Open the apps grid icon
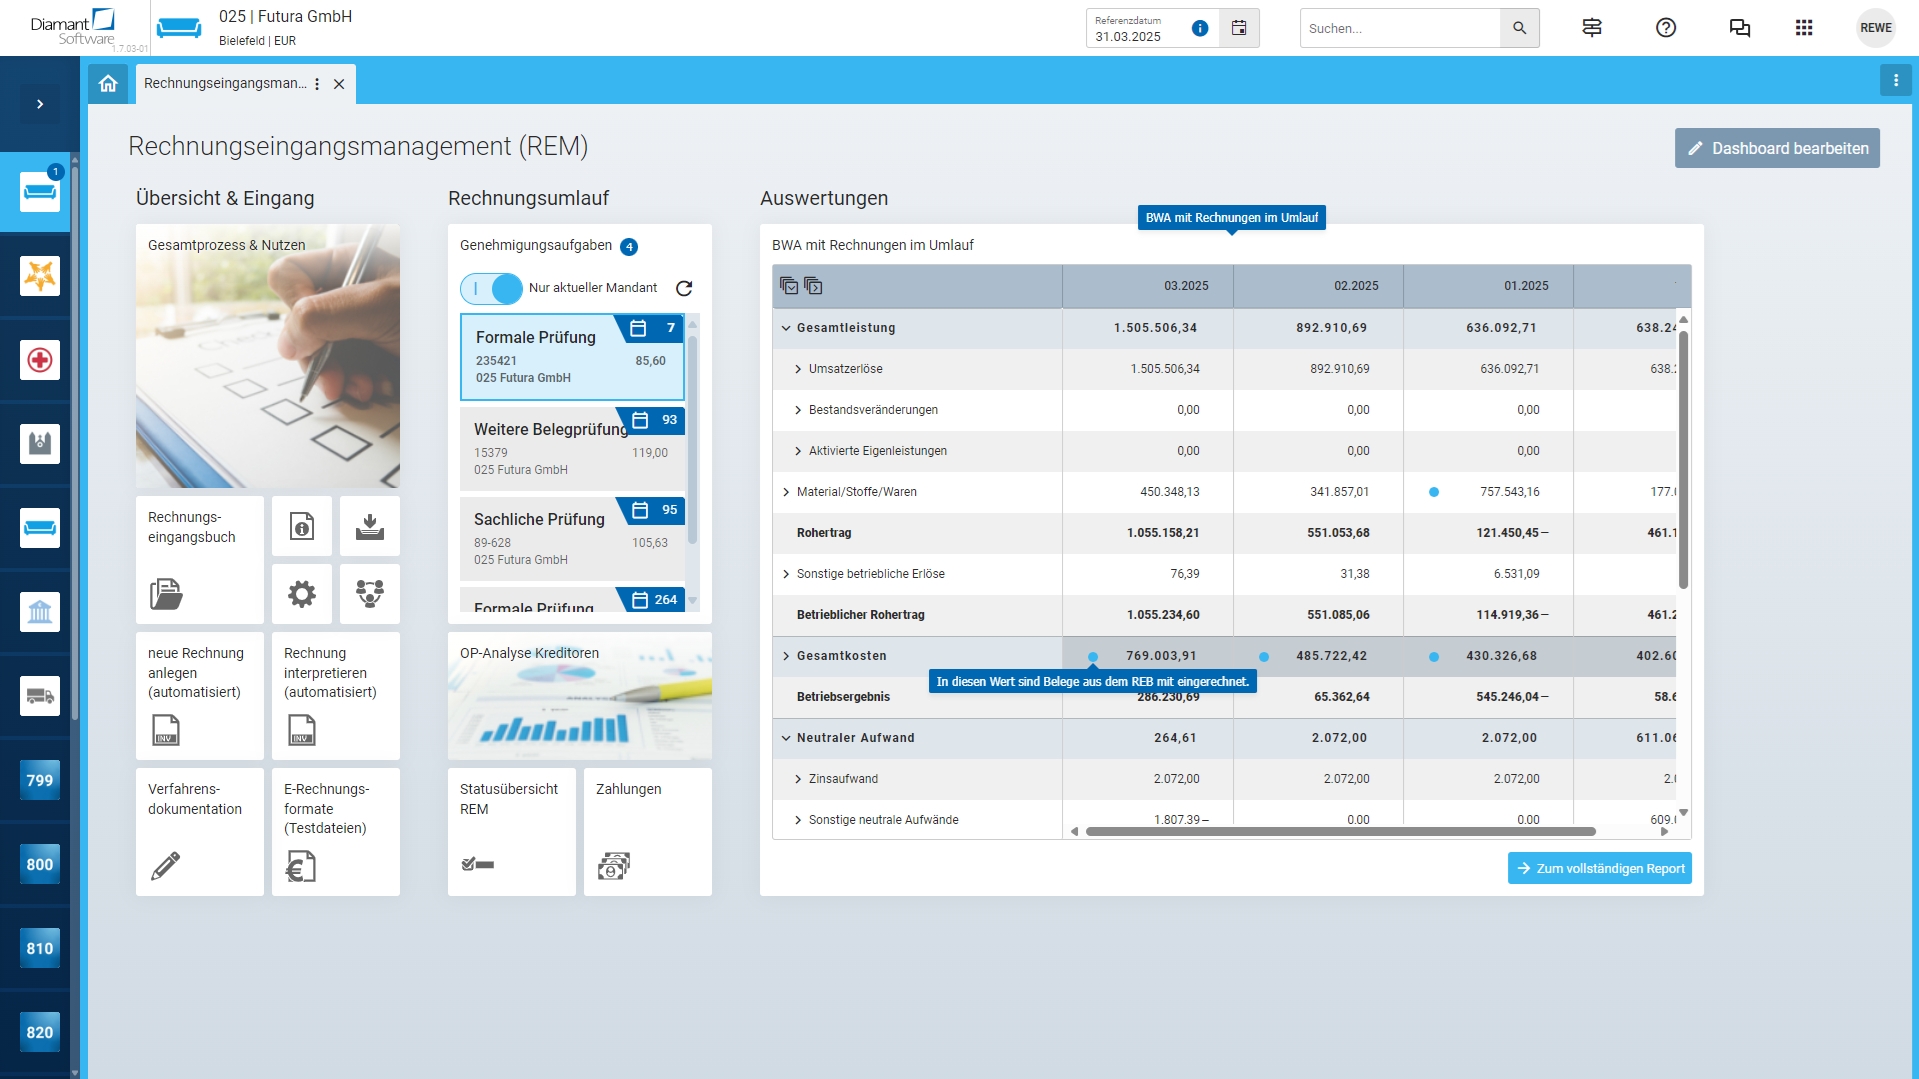Viewport: 1919px width, 1079px height. 1804,28
